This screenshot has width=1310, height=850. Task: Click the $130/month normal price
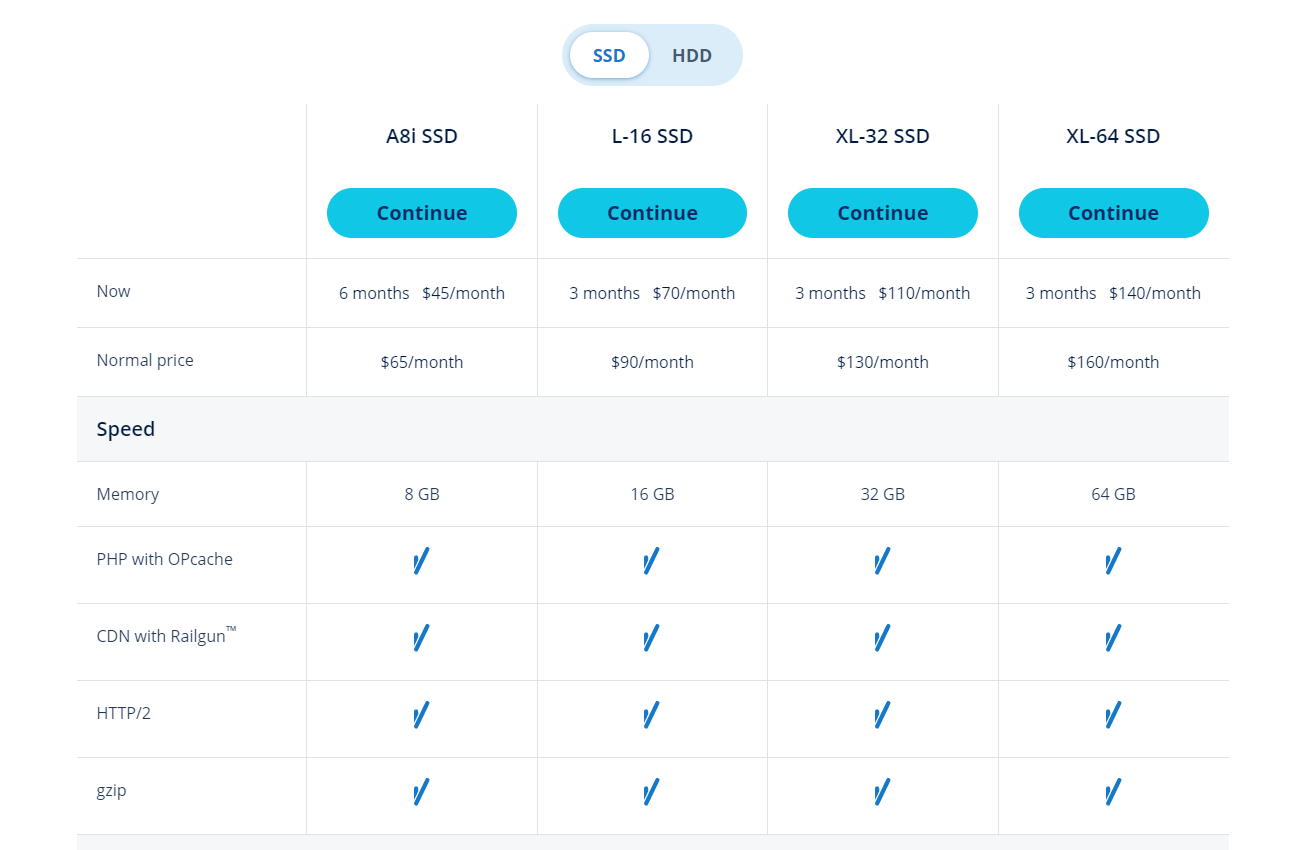(x=883, y=362)
